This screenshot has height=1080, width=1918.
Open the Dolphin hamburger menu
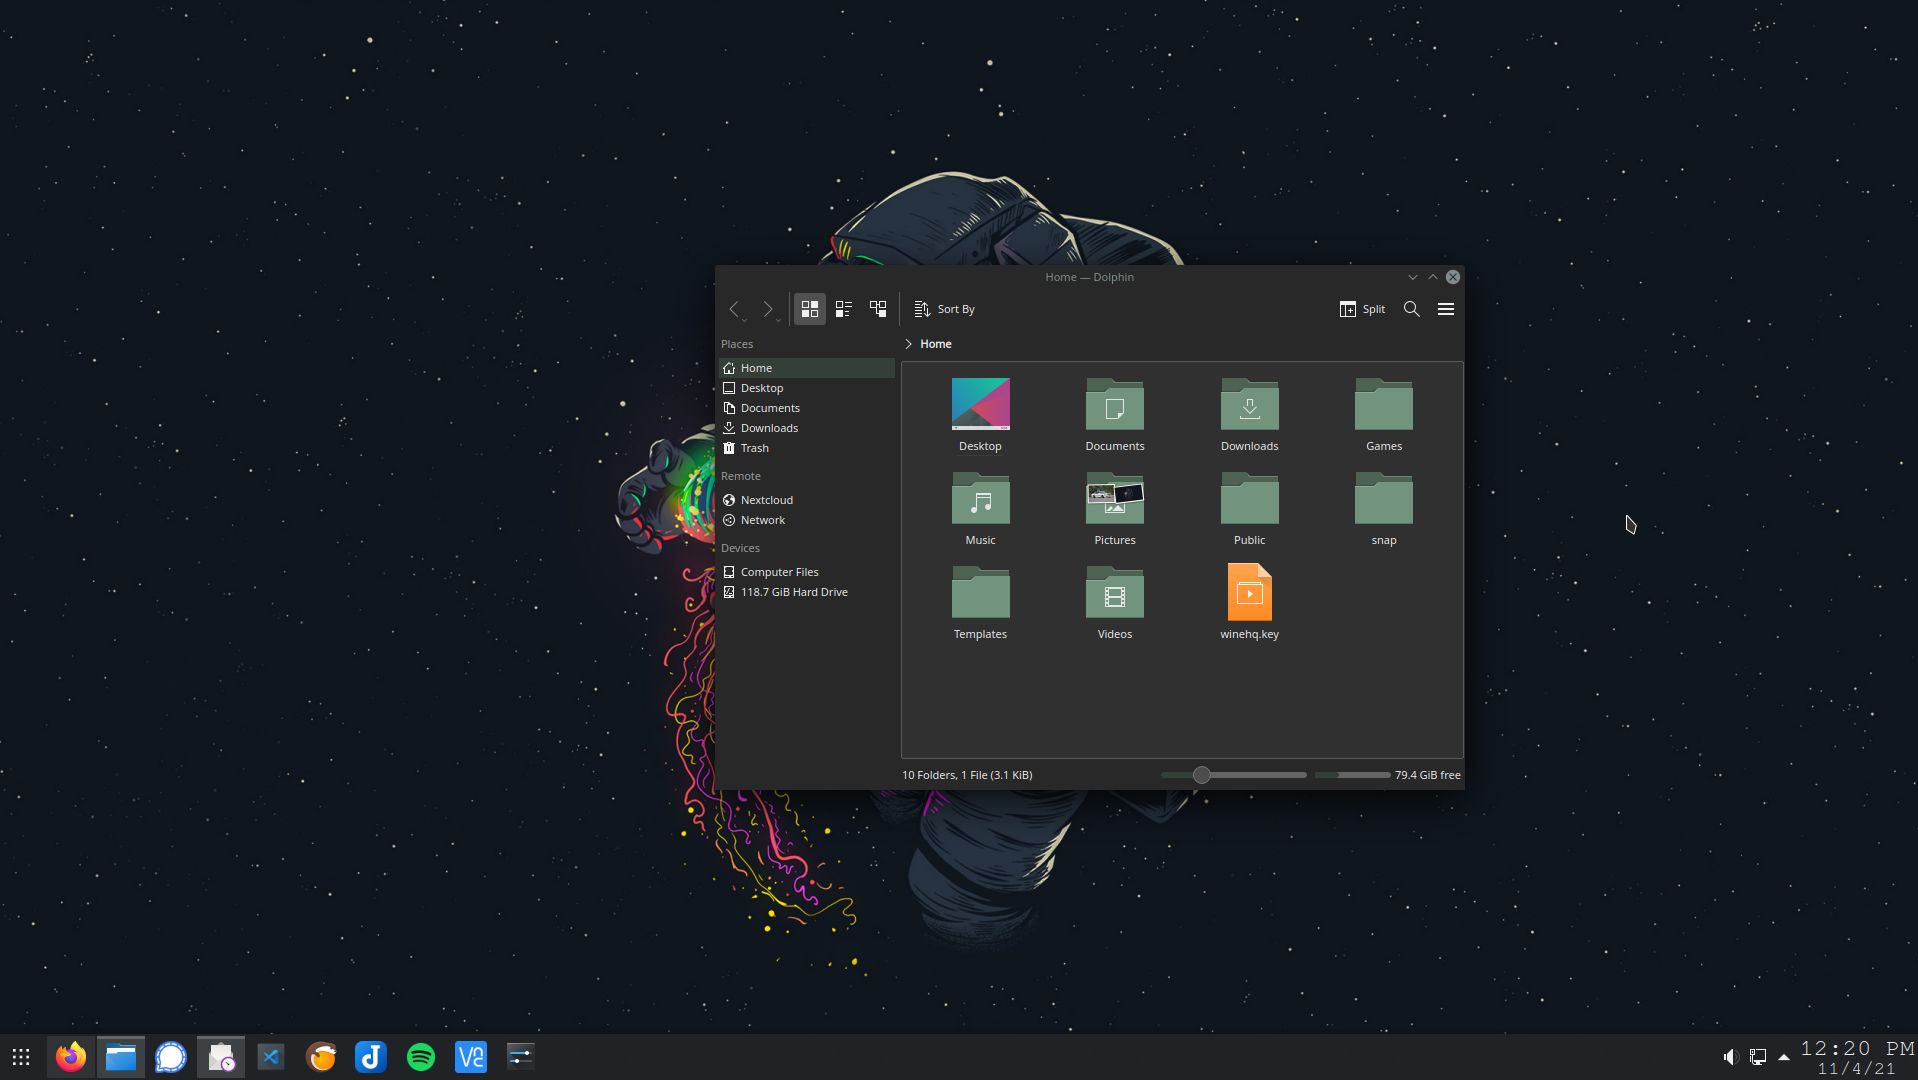pyautogui.click(x=1445, y=309)
